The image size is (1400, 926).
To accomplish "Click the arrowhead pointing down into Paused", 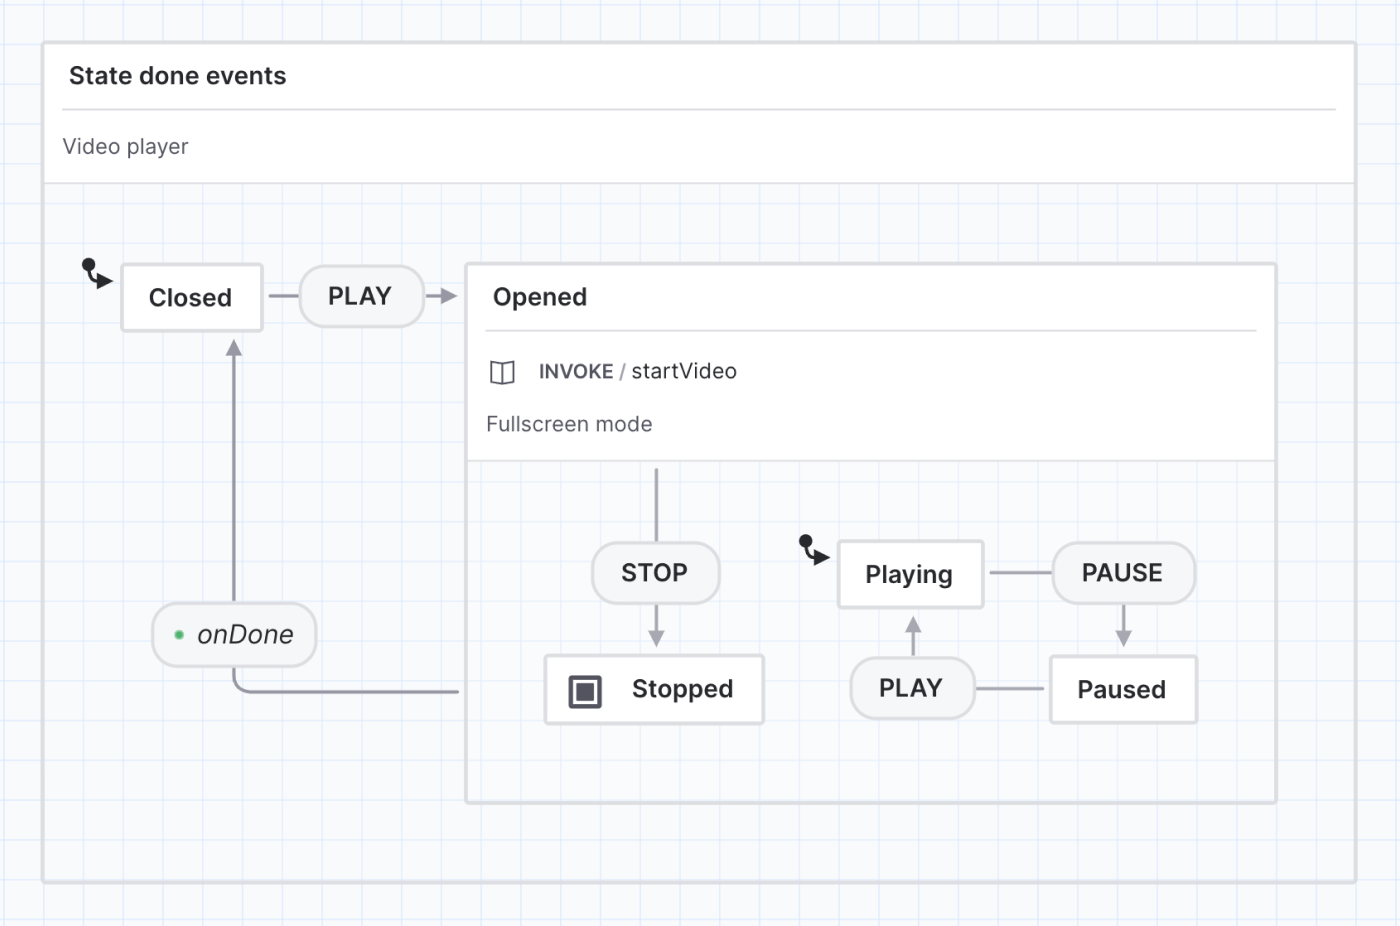I will pos(1123,638).
